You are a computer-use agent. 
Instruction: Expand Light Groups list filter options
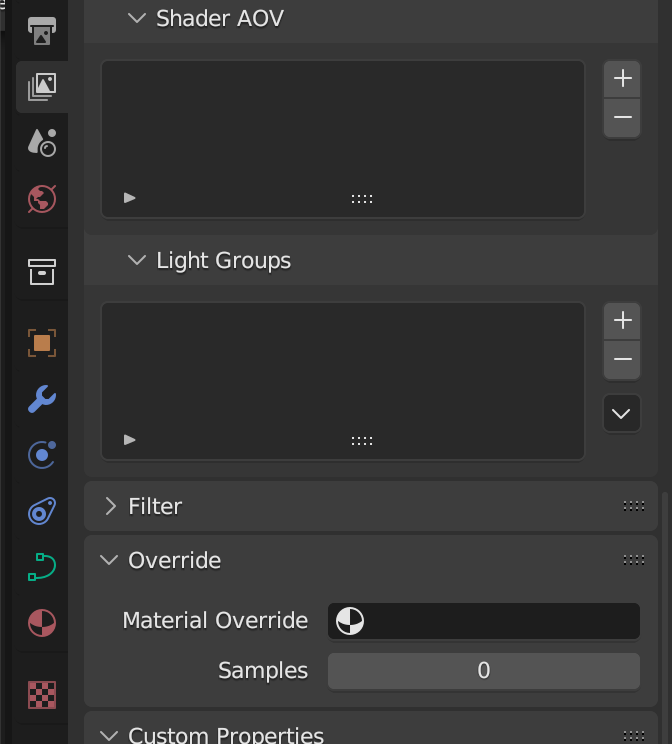tap(130, 440)
